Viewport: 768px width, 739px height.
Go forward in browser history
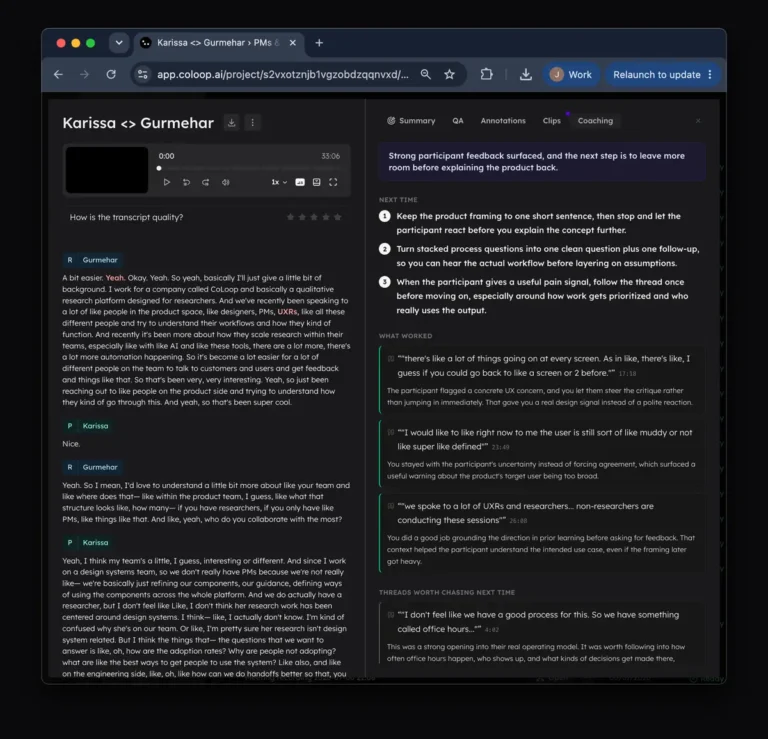point(84,74)
